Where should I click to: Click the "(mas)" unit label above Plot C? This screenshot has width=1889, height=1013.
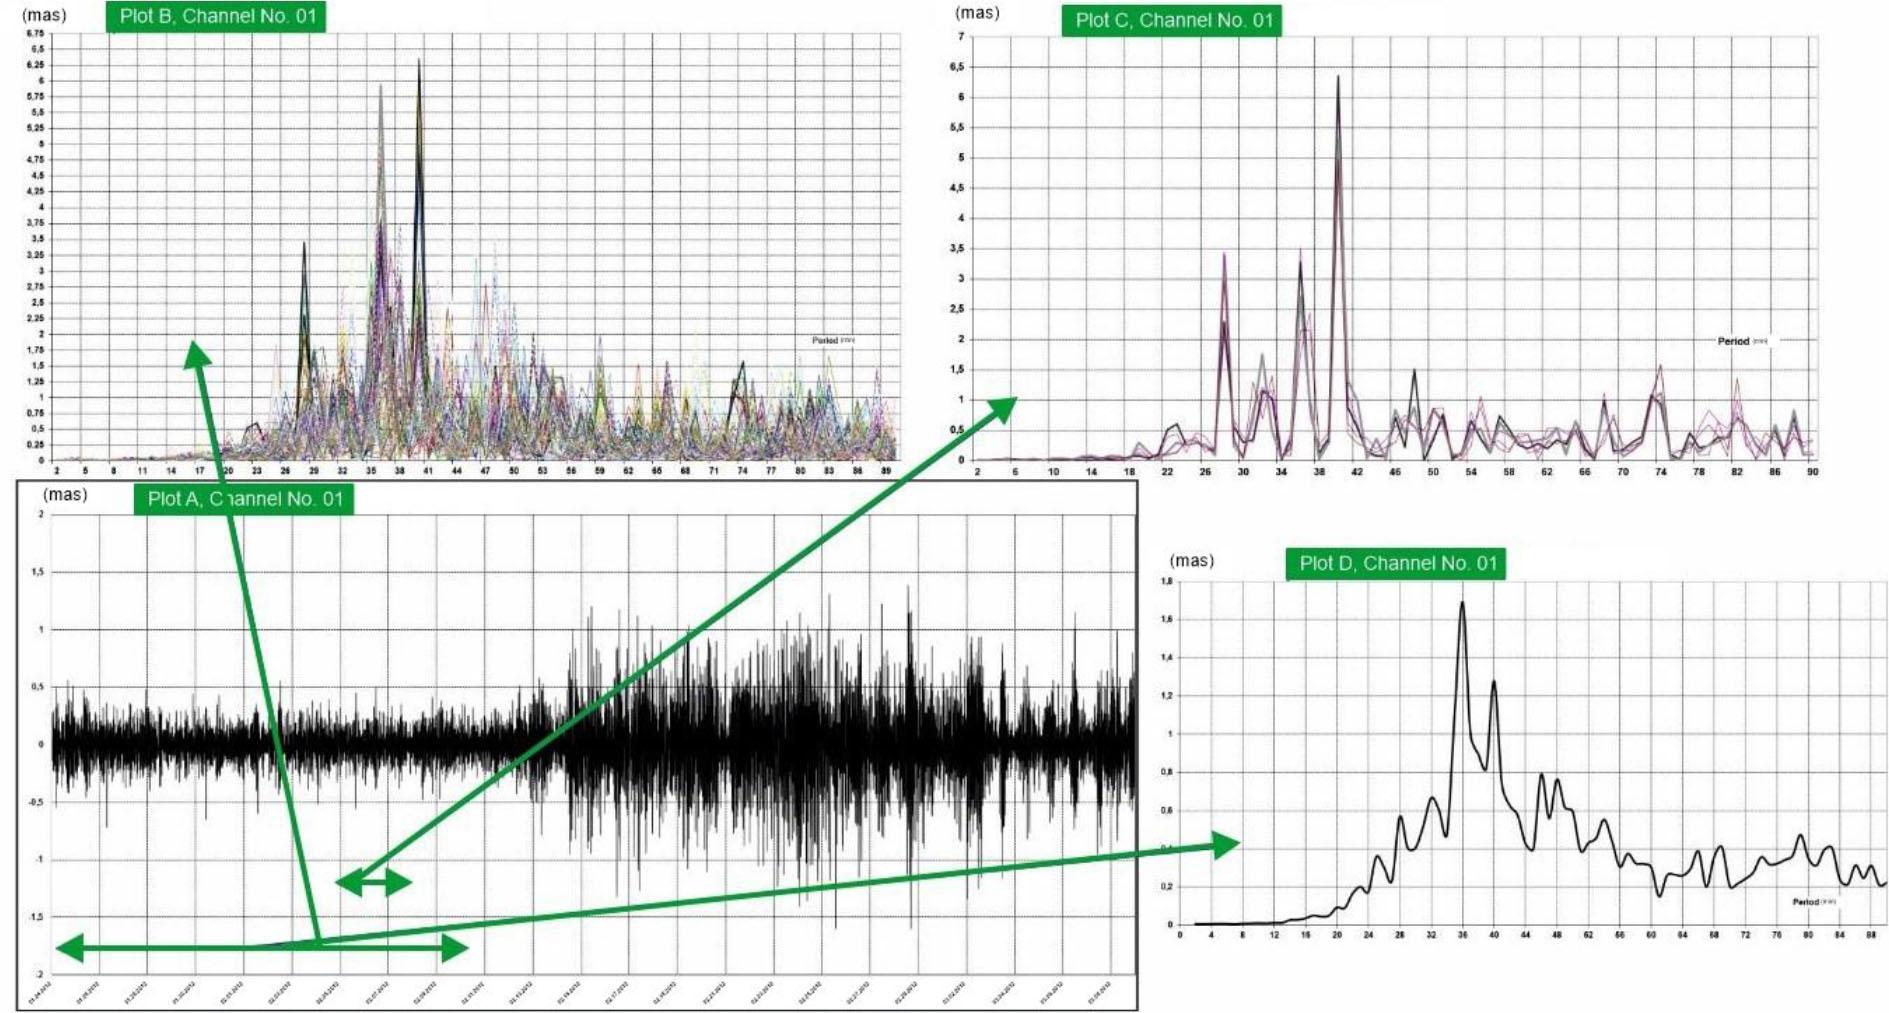point(977,13)
